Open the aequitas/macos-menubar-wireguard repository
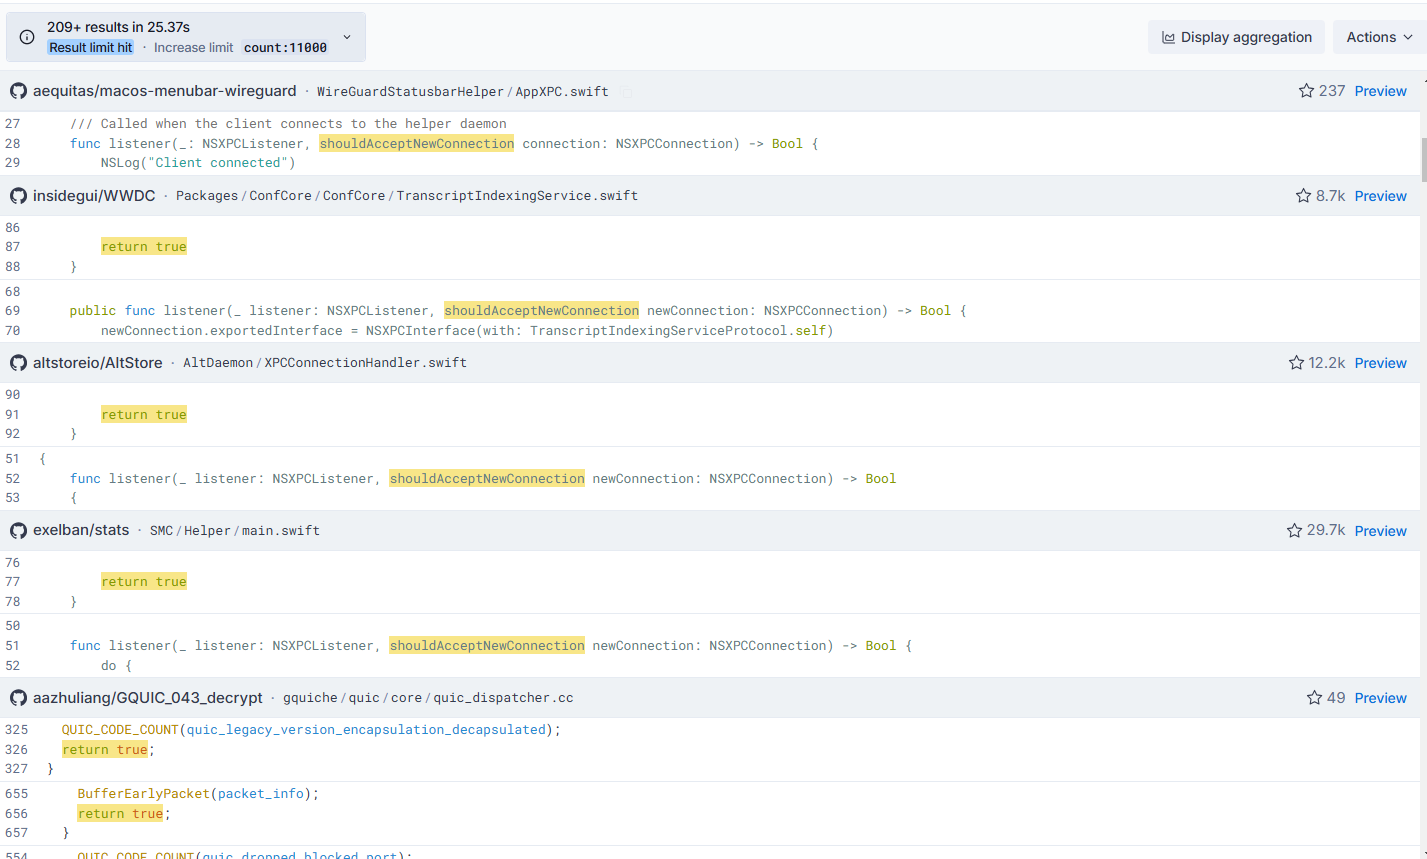The width and height of the screenshot is (1427, 859). (165, 91)
